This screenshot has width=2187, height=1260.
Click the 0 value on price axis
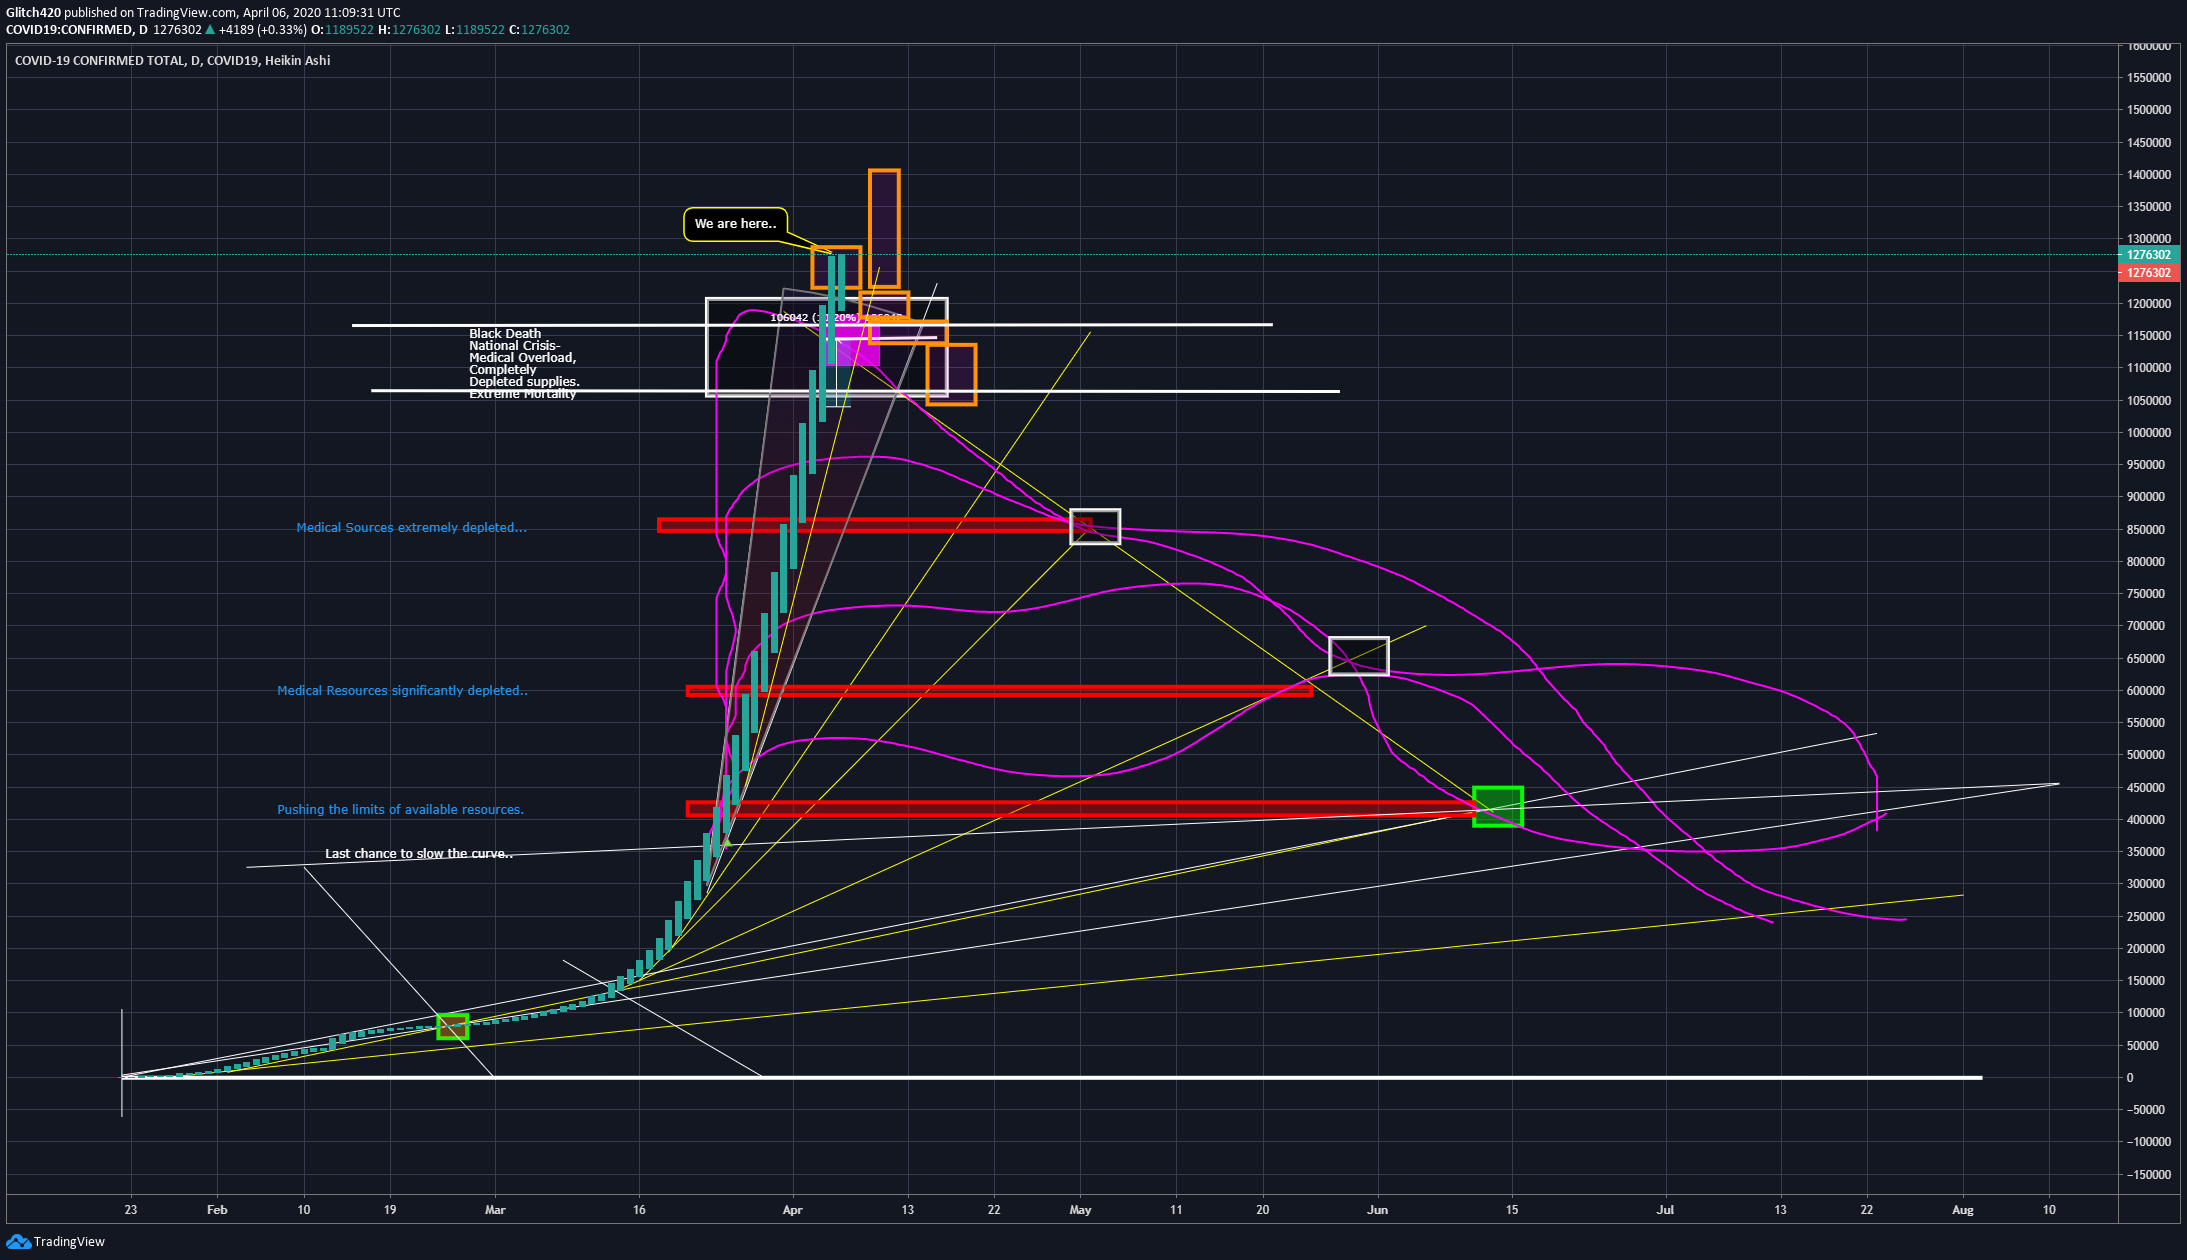[x=2130, y=1077]
